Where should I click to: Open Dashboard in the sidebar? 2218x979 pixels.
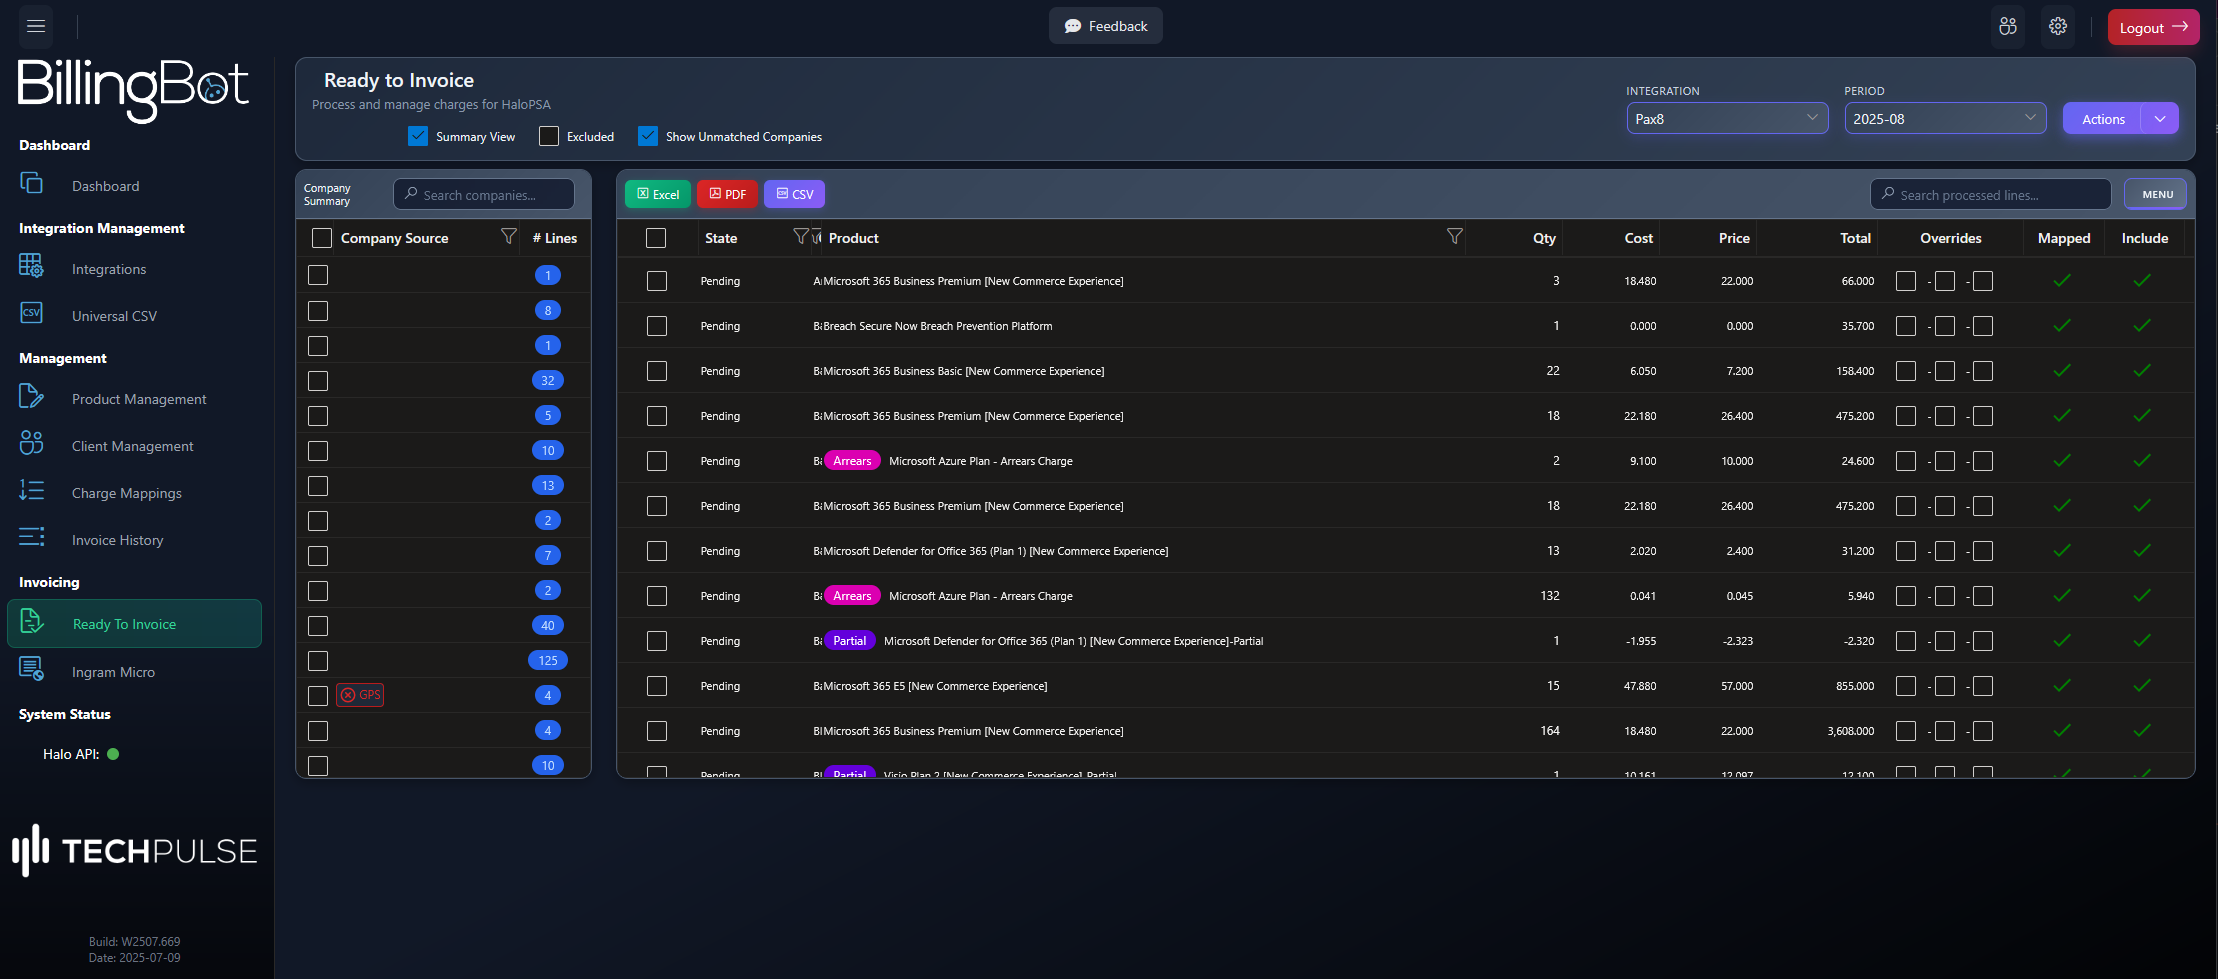point(106,186)
